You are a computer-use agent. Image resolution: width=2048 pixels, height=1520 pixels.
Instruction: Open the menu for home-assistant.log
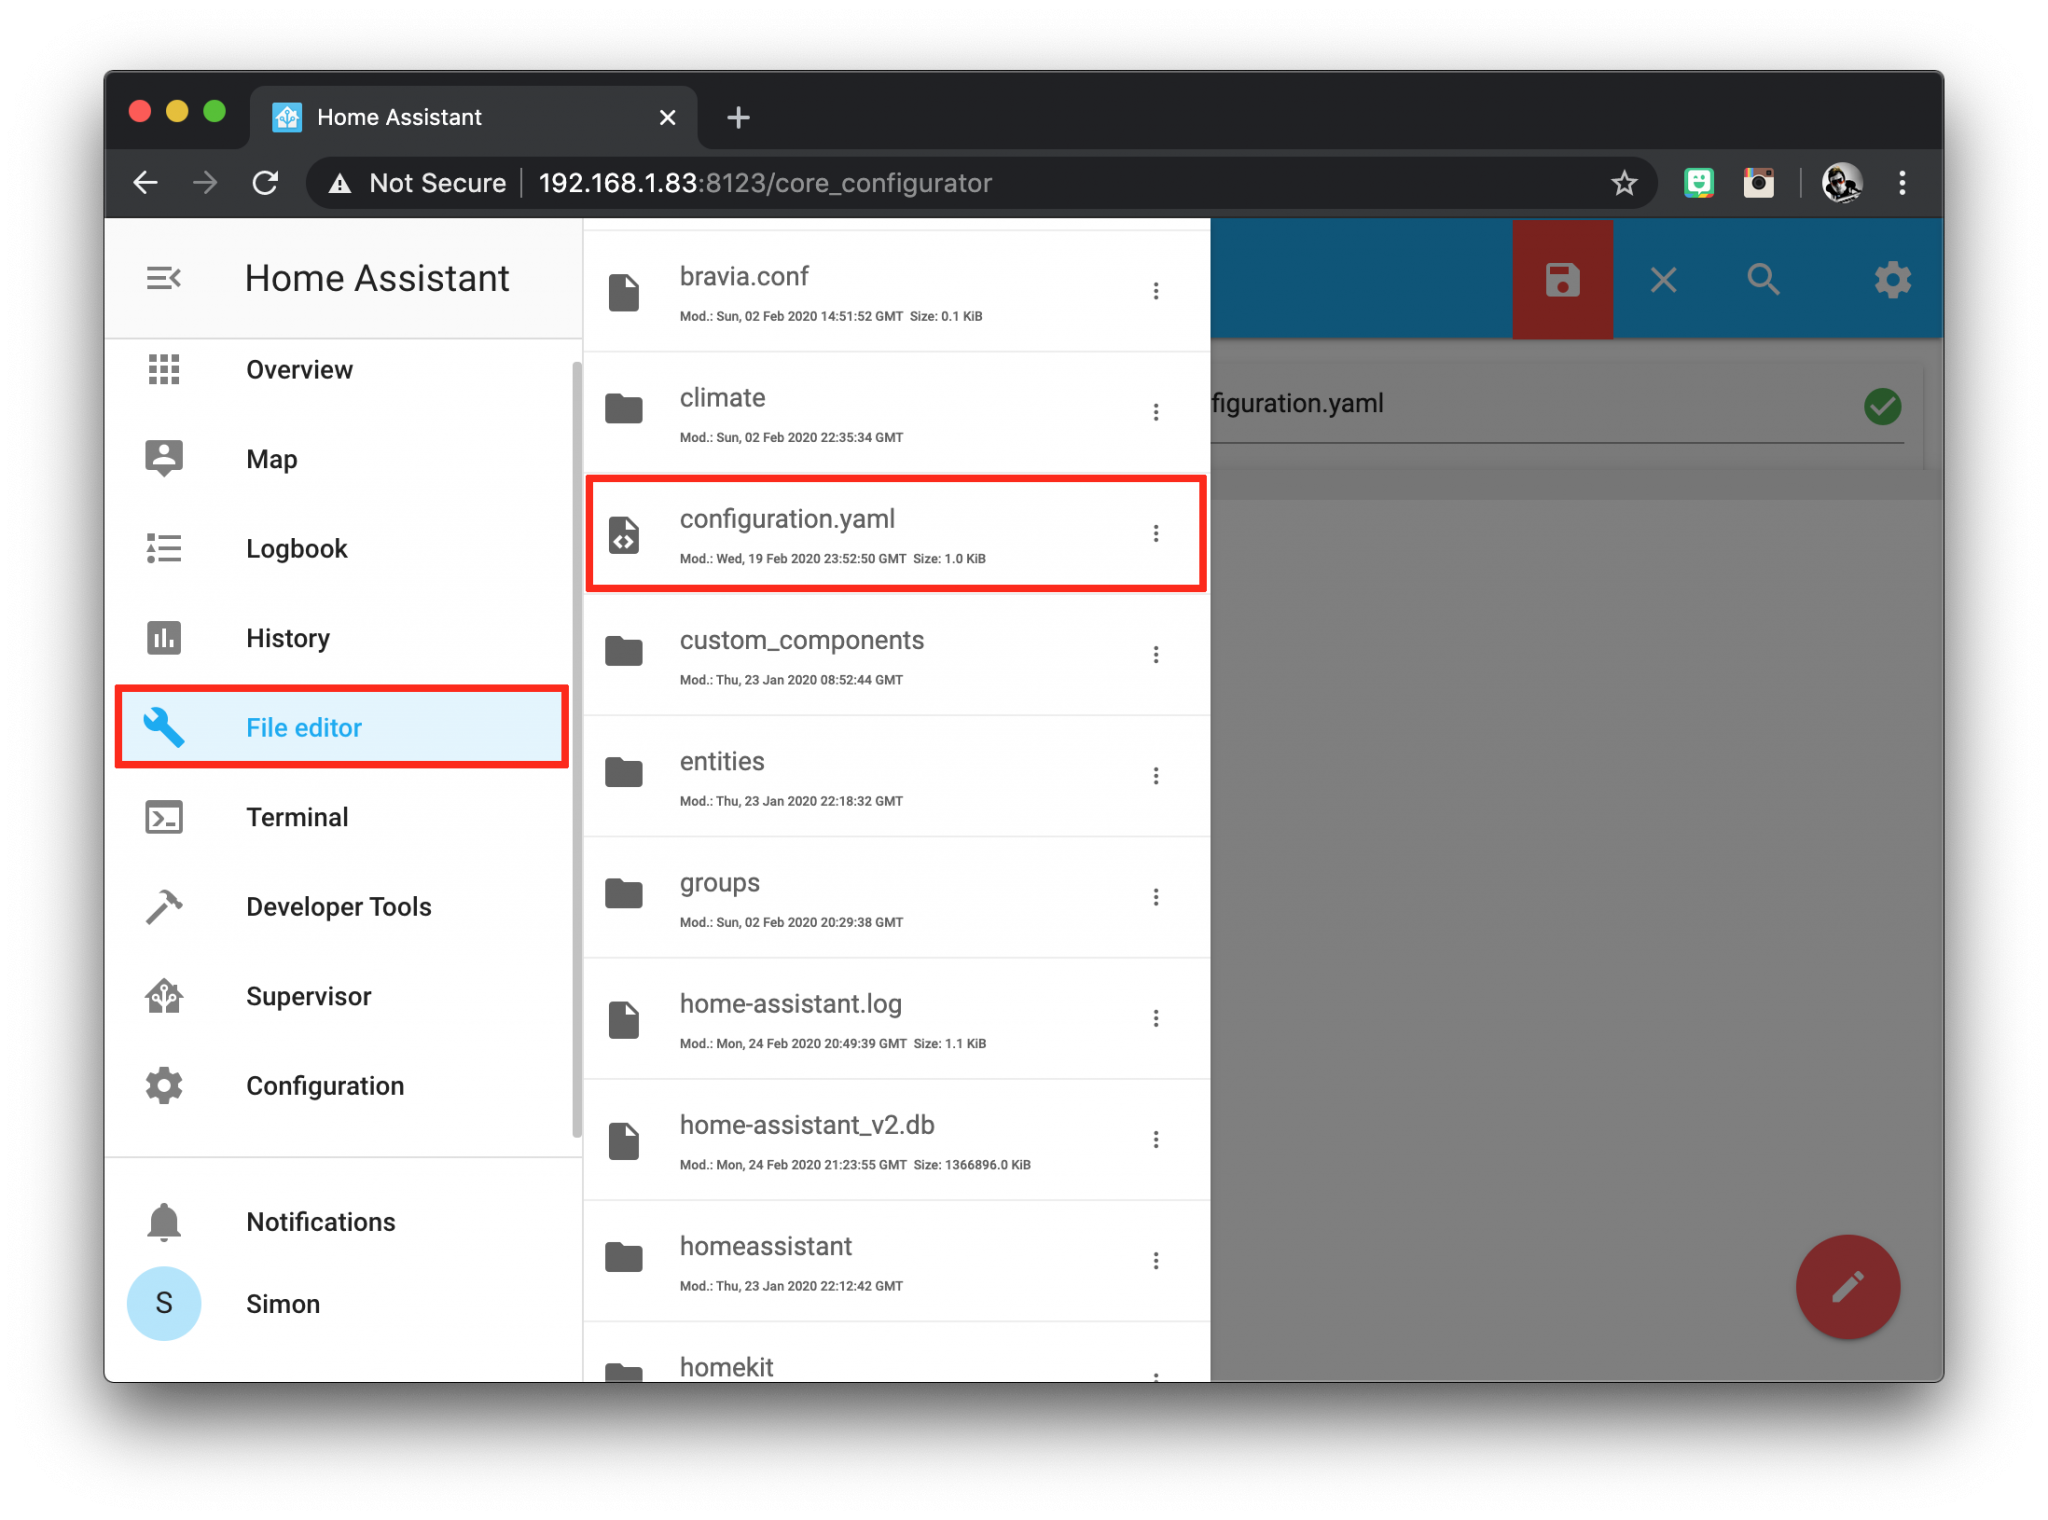click(x=1156, y=1018)
